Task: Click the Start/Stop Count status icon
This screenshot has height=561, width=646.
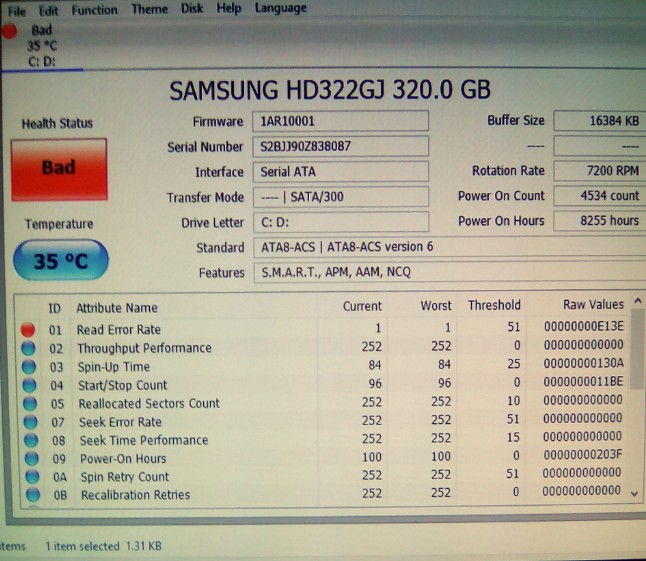Action: [x=28, y=385]
